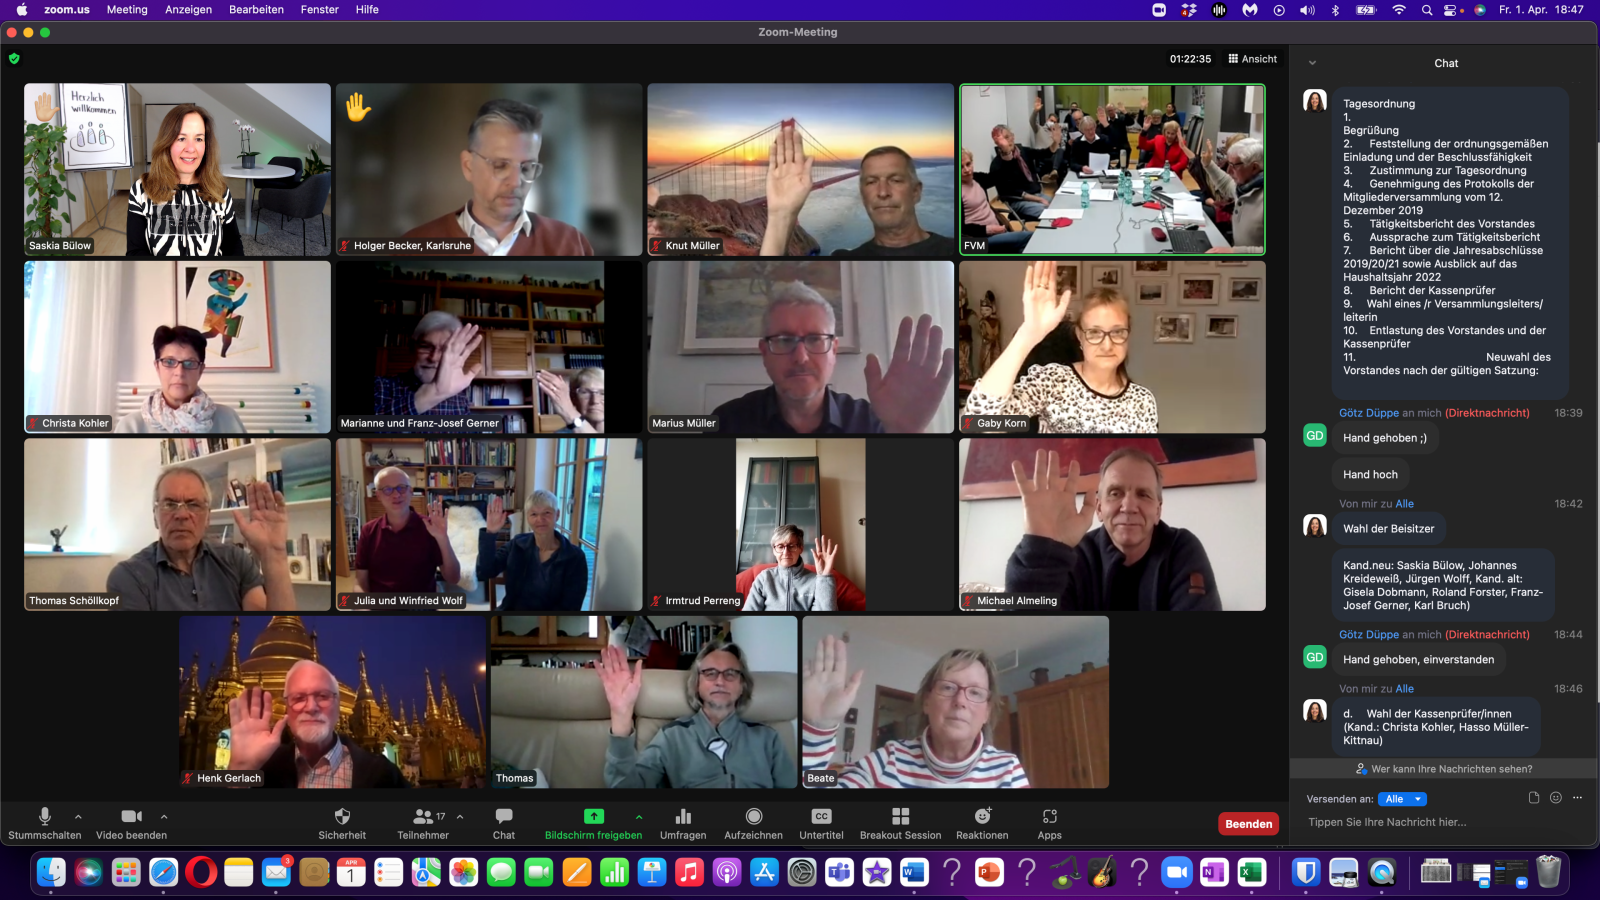Viewport: 1600px width, 900px height.
Task: Open Mail app in Dock
Action: [276, 872]
